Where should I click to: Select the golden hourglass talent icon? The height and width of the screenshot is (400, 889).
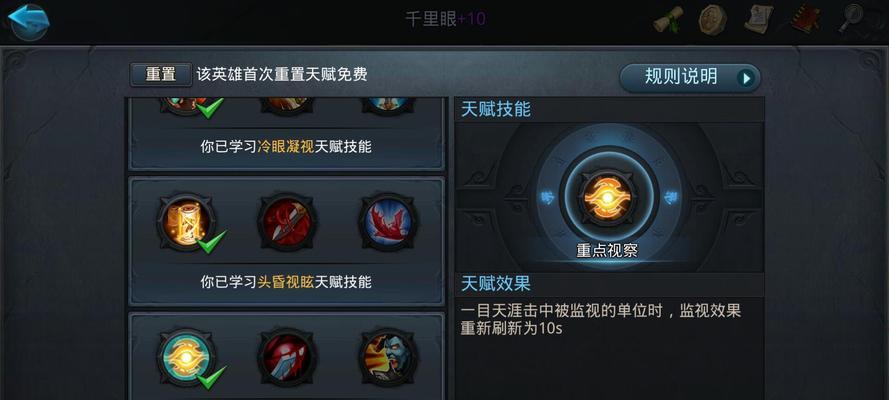(187, 222)
